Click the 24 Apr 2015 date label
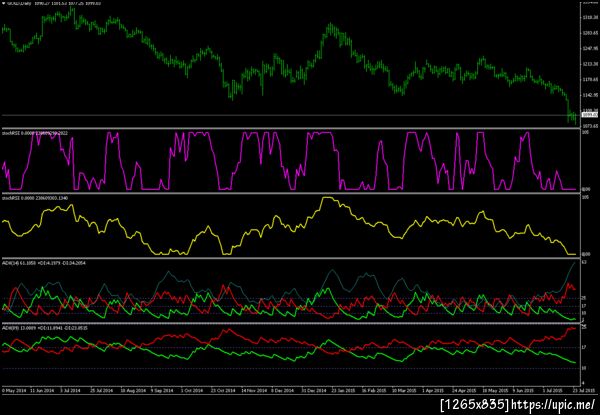The image size is (600, 415). pyautogui.click(x=464, y=391)
